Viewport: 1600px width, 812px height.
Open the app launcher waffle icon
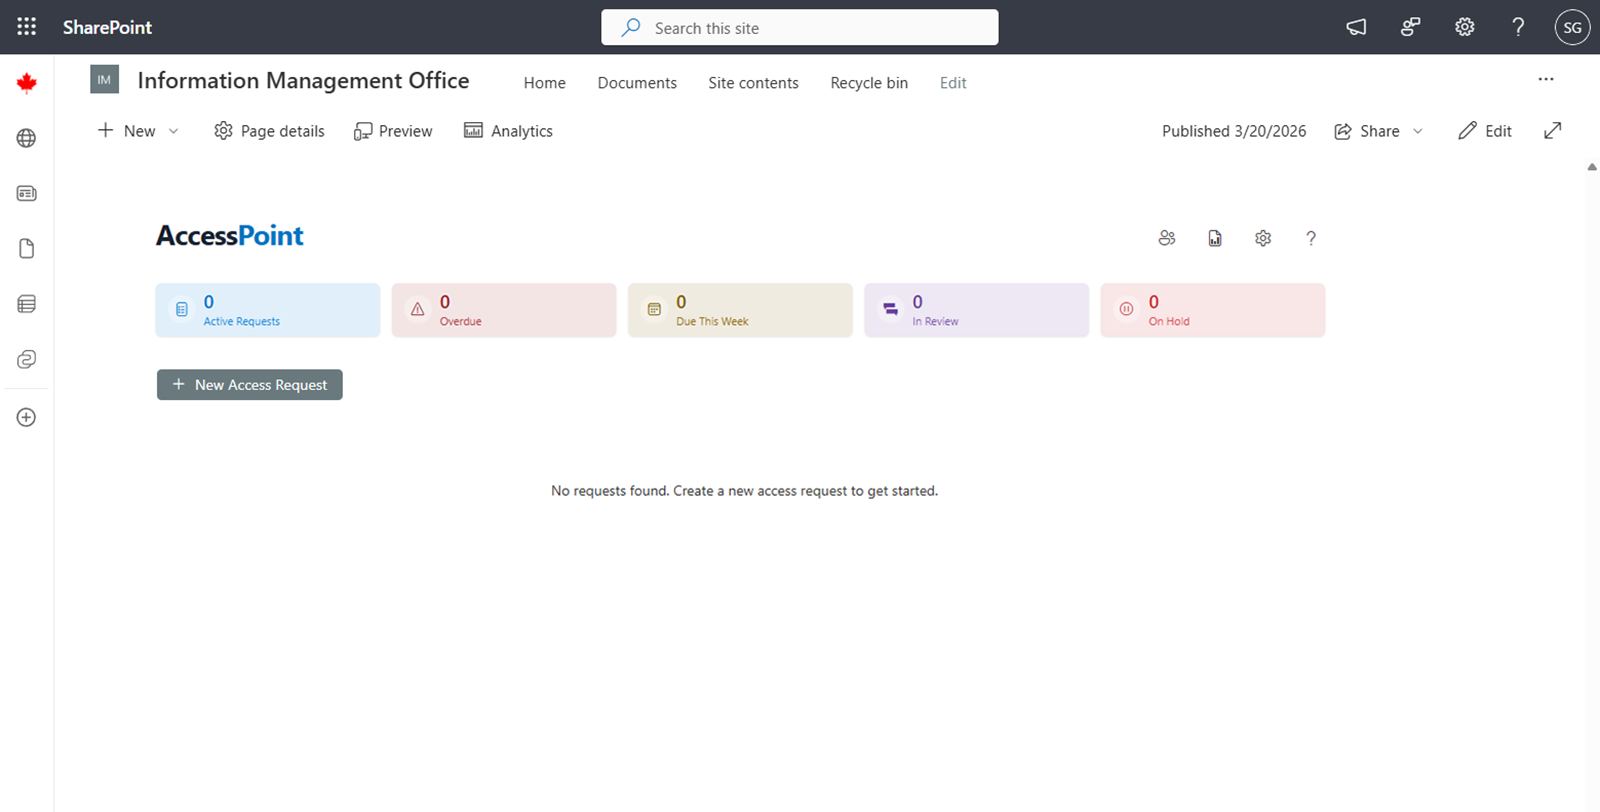pos(27,27)
